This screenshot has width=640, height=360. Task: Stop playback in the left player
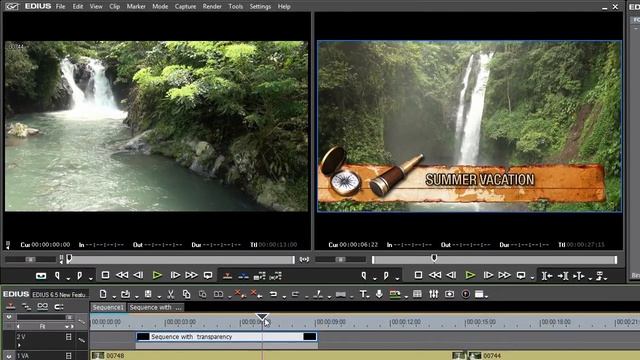pyautogui.click(x=105, y=275)
